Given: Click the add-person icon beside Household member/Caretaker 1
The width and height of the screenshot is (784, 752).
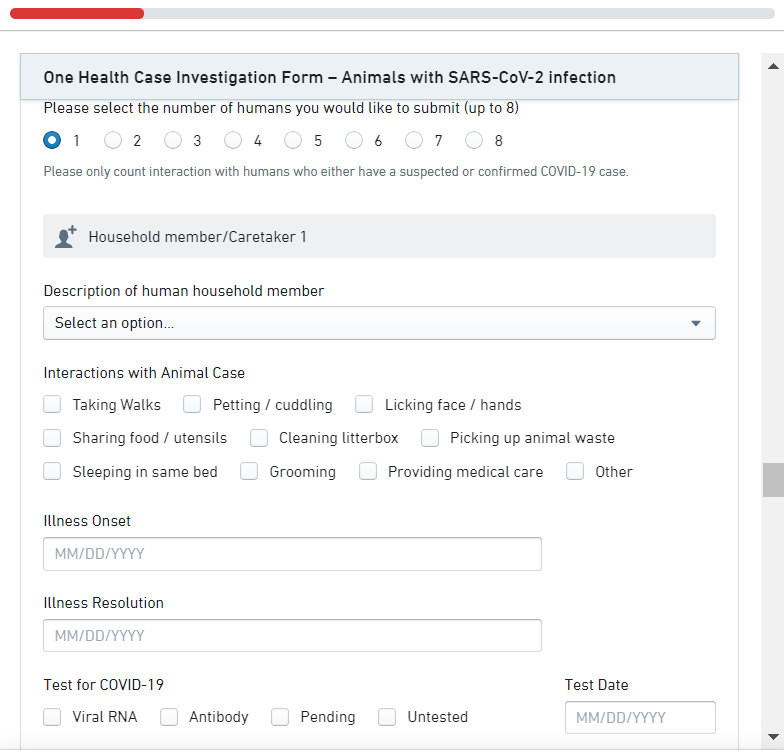Looking at the screenshot, I should [66, 237].
